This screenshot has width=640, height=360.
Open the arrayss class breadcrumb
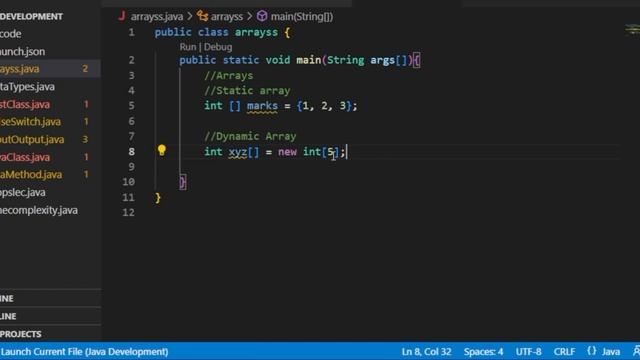(227, 17)
